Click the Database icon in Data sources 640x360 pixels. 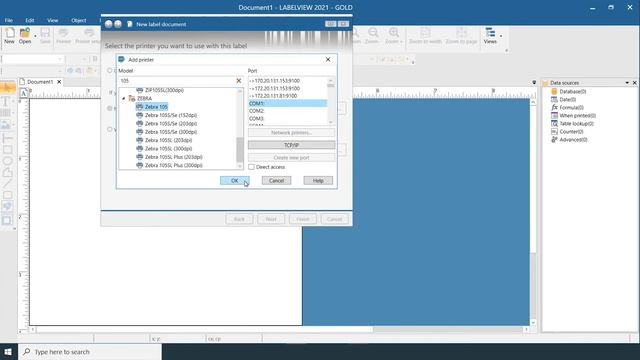click(x=554, y=91)
